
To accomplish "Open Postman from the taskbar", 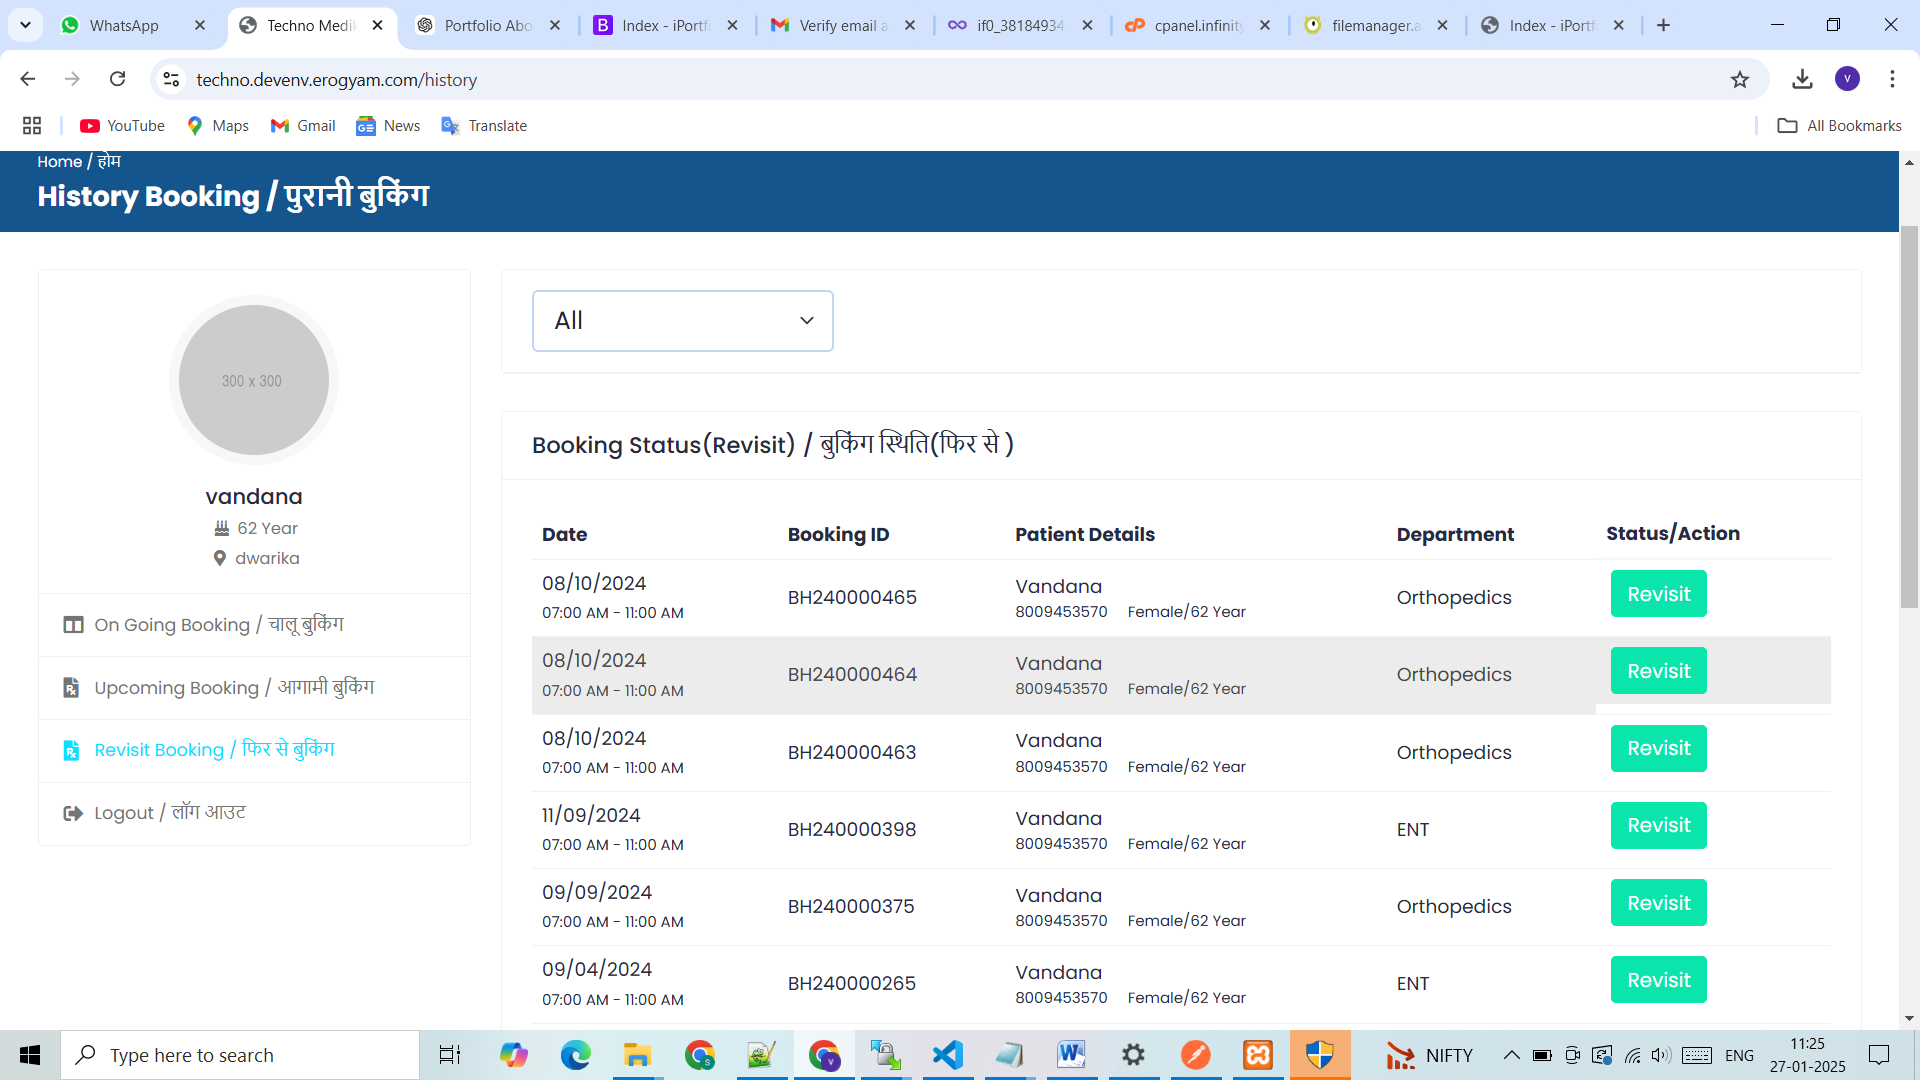I will coord(1195,1055).
